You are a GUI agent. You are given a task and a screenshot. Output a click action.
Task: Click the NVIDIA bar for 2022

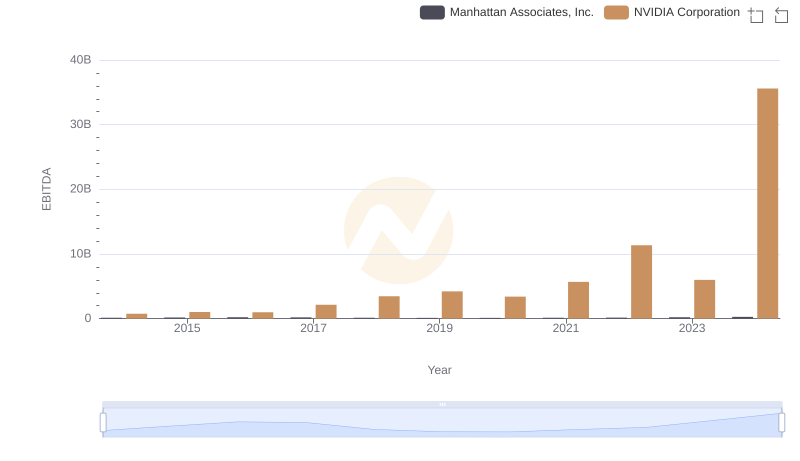[x=641, y=282]
